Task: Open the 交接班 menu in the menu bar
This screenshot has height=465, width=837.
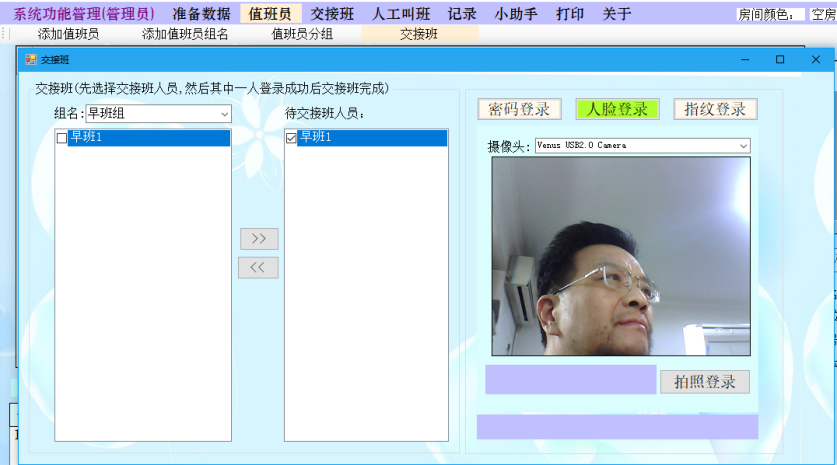Action: click(x=332, y=14)
